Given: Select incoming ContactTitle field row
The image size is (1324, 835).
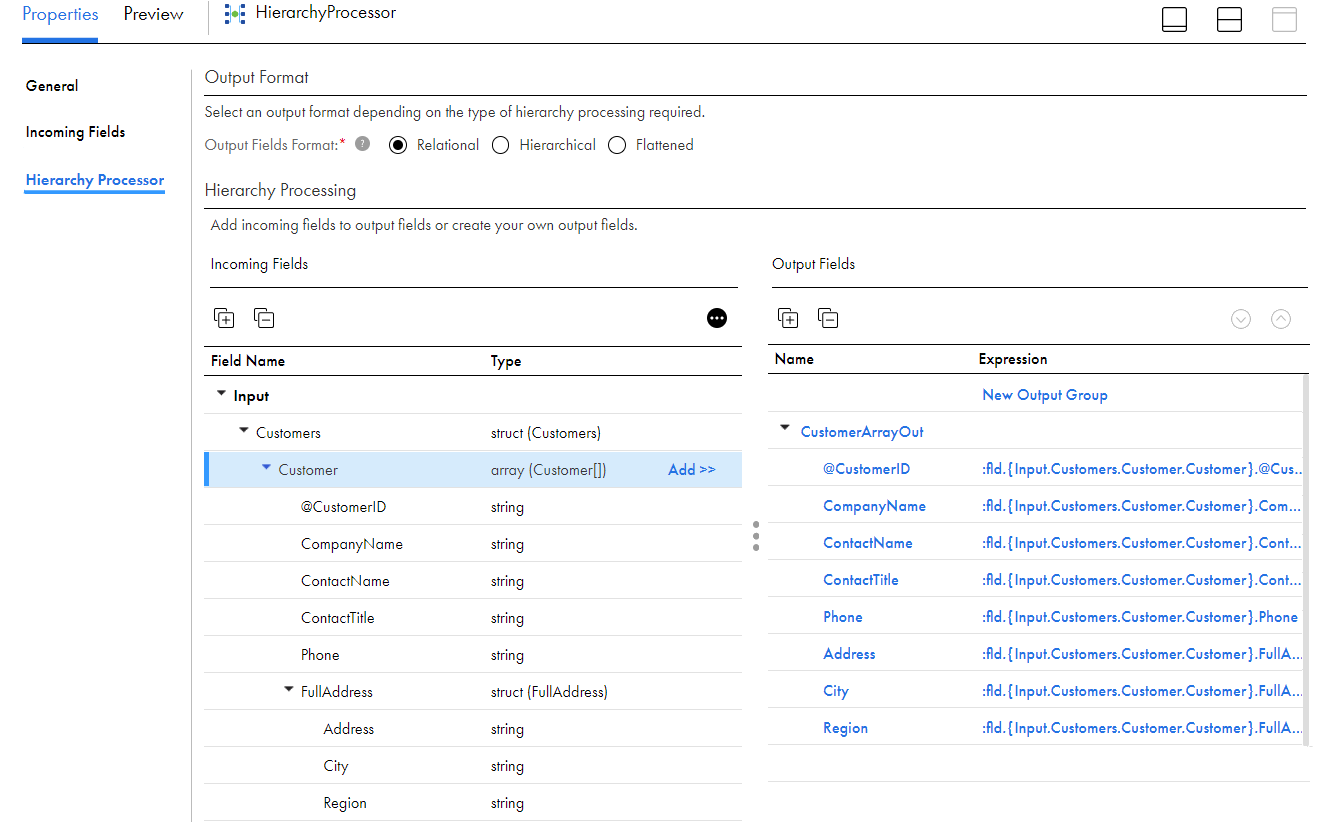Looking at the screenshot, I should tap(473, 618).
